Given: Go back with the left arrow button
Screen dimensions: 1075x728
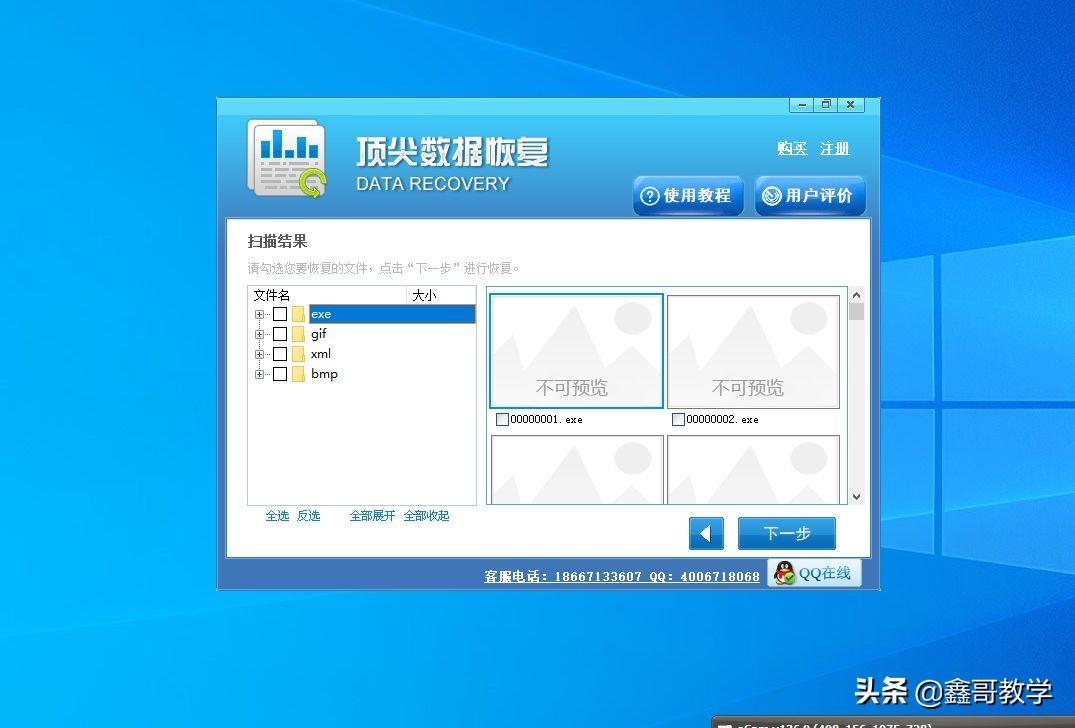Looking at the screenshot, I should (x=706, y=533).
